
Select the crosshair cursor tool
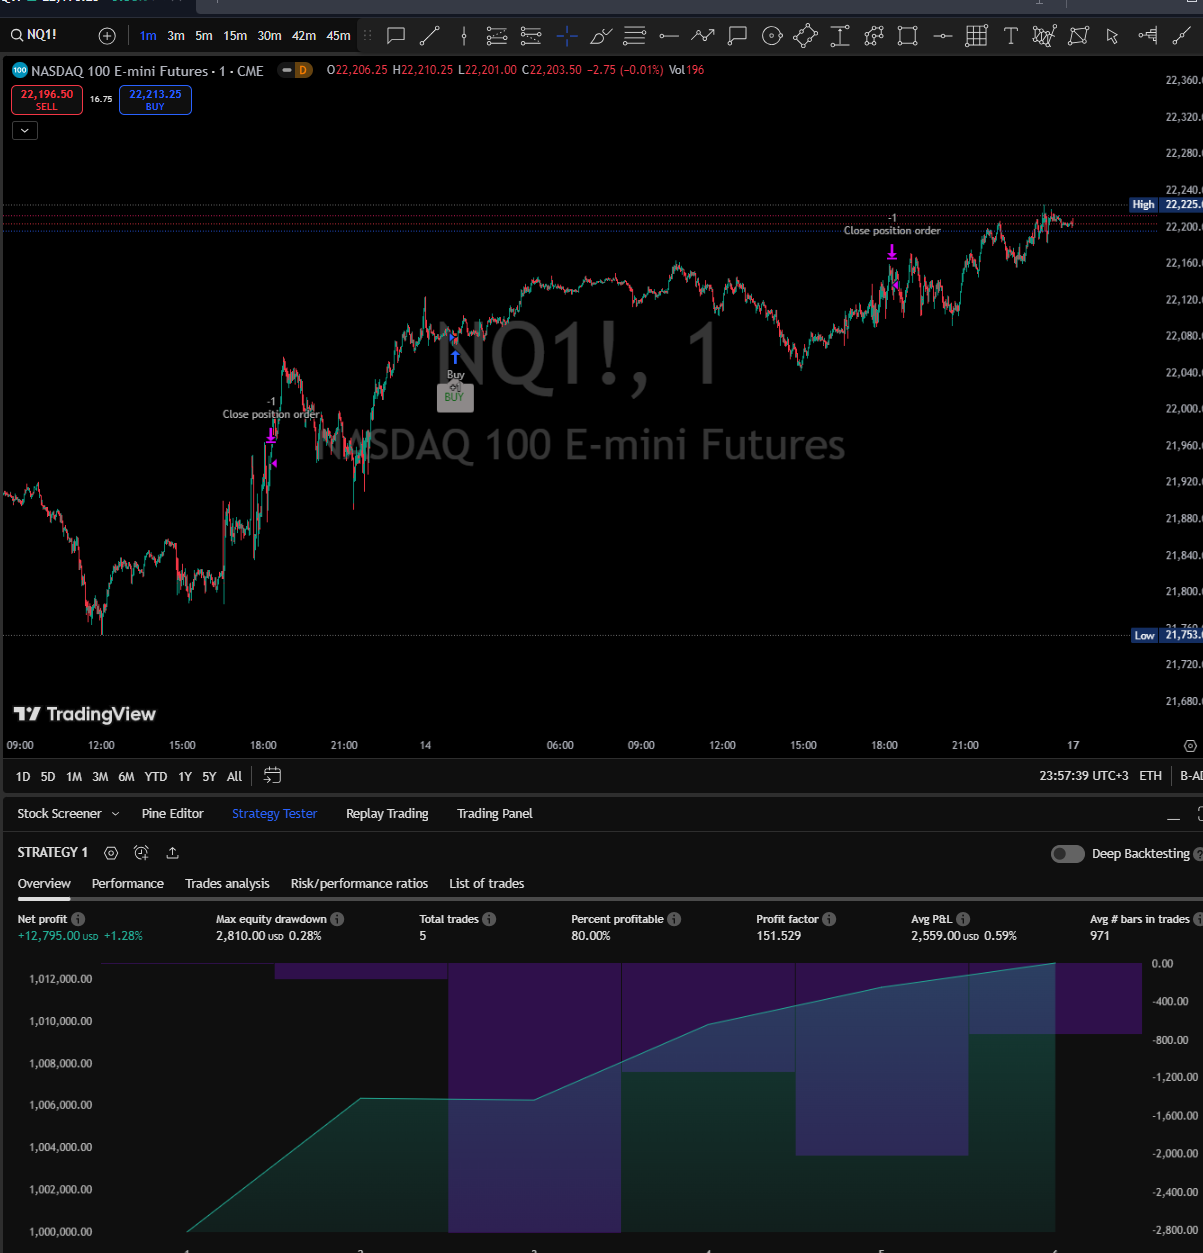pyautogui.click(x=567, y=36)
